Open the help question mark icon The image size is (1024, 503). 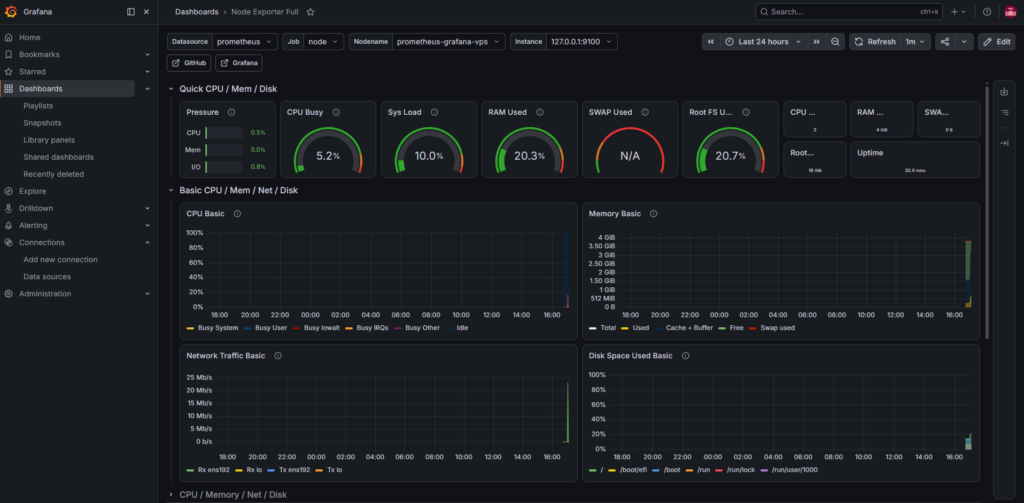(x=987, y=12)
